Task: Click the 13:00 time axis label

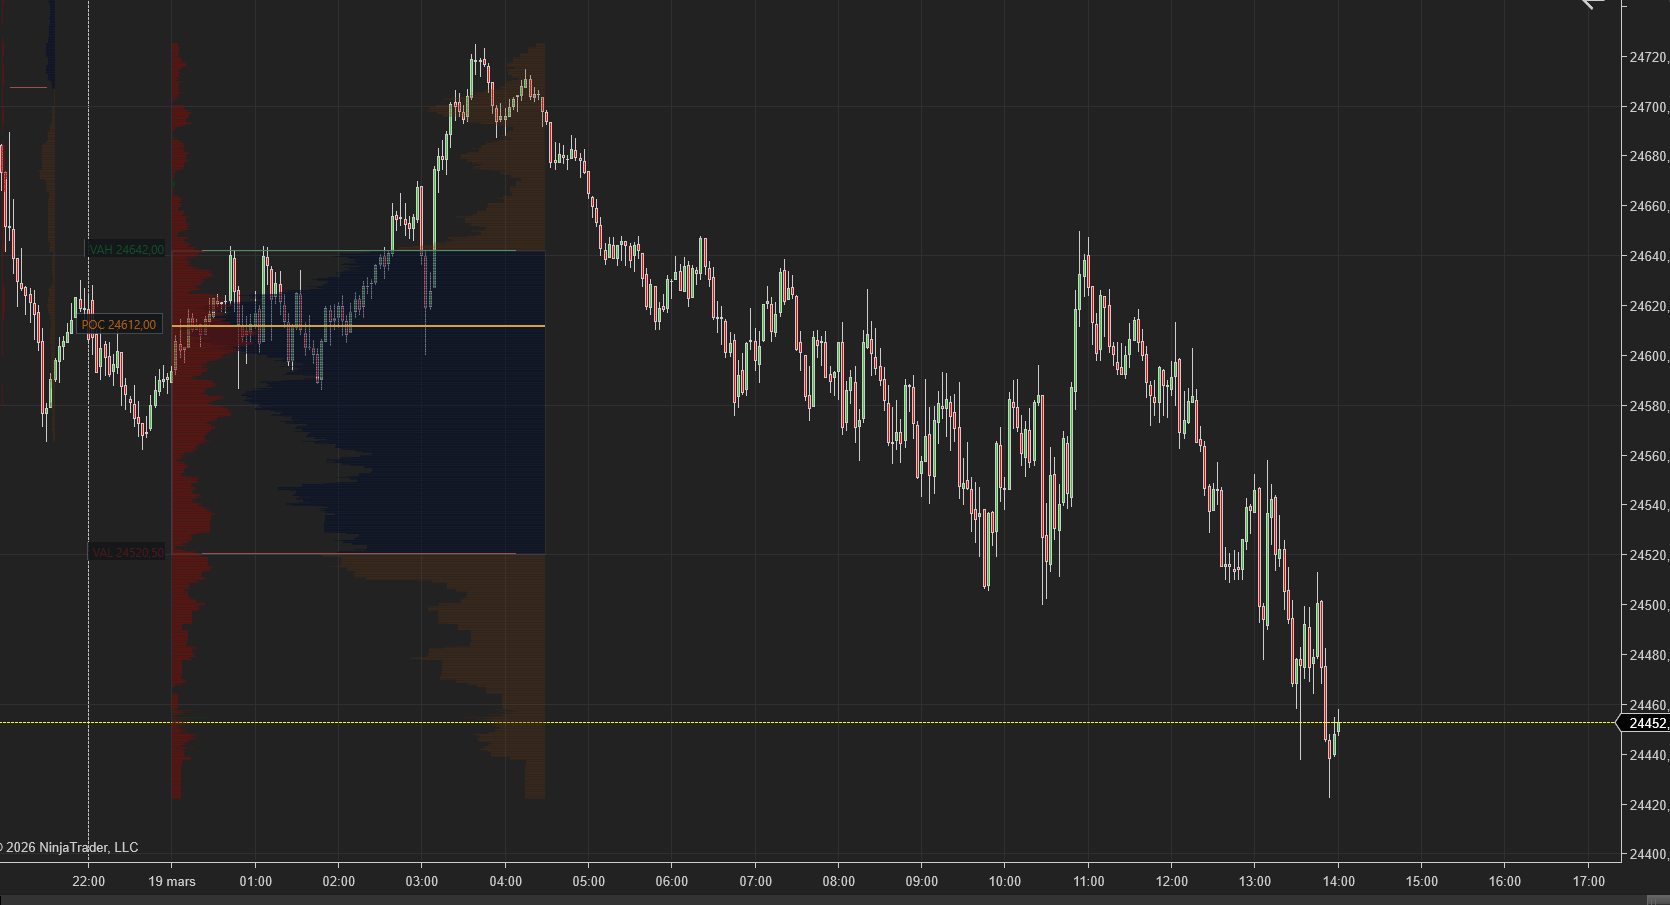Action: (1255, 881)
